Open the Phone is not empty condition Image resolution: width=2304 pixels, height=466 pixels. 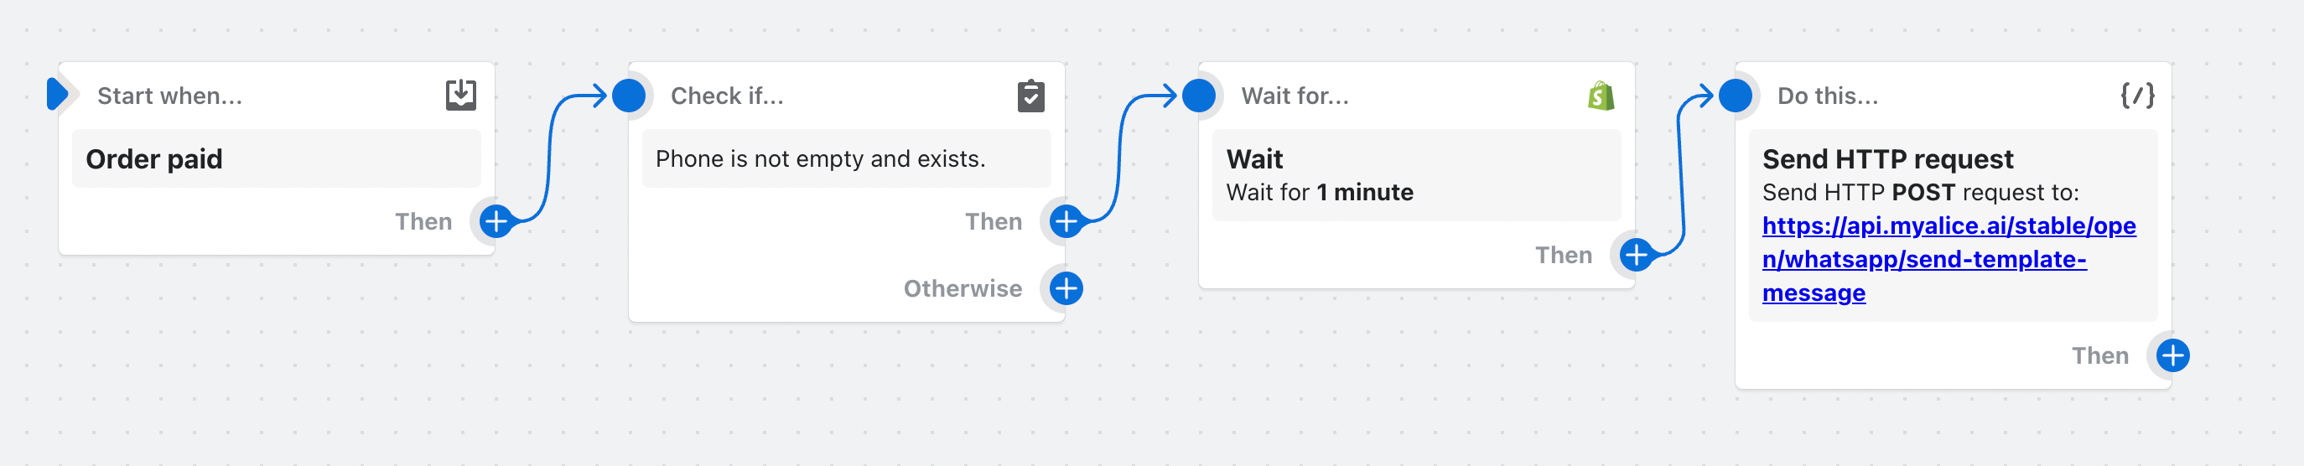846,159
